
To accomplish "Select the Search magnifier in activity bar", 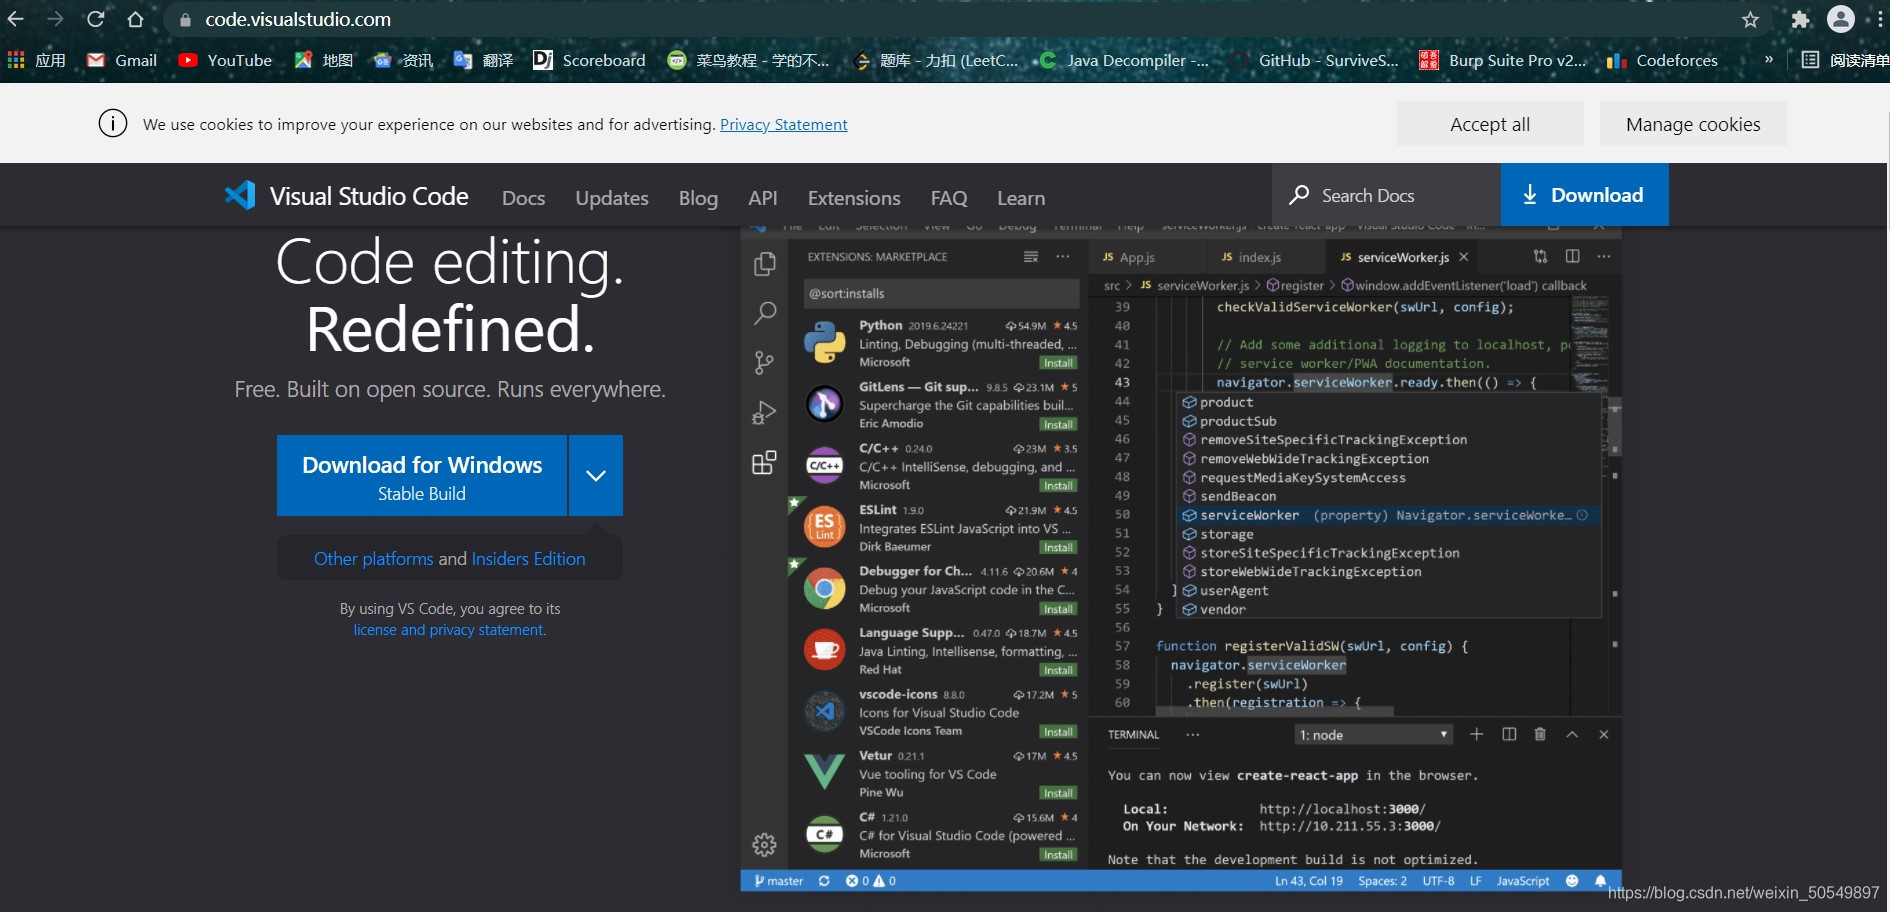I will 765,313.
